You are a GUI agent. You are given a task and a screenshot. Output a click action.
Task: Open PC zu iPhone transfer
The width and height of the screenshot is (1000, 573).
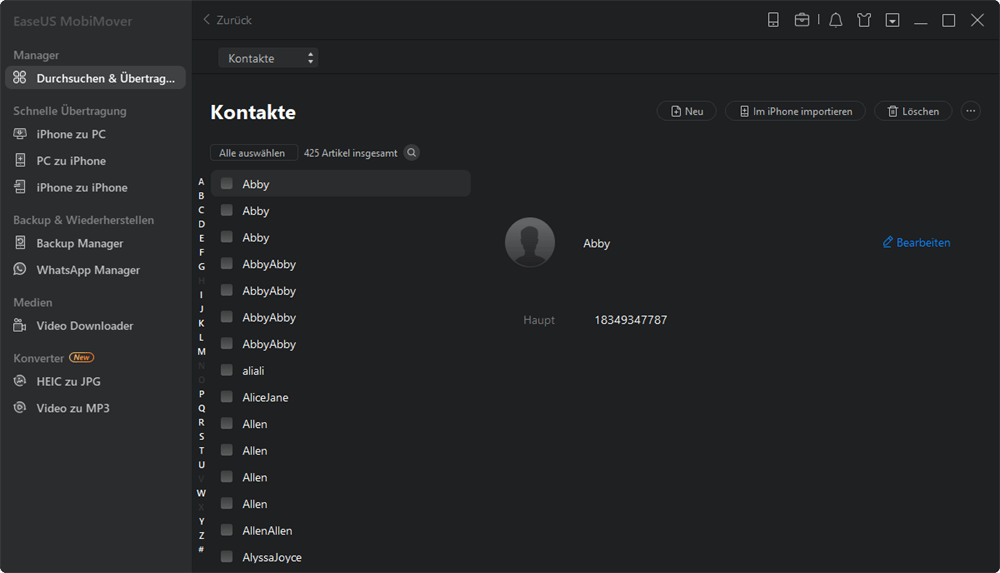click(71, 161)
